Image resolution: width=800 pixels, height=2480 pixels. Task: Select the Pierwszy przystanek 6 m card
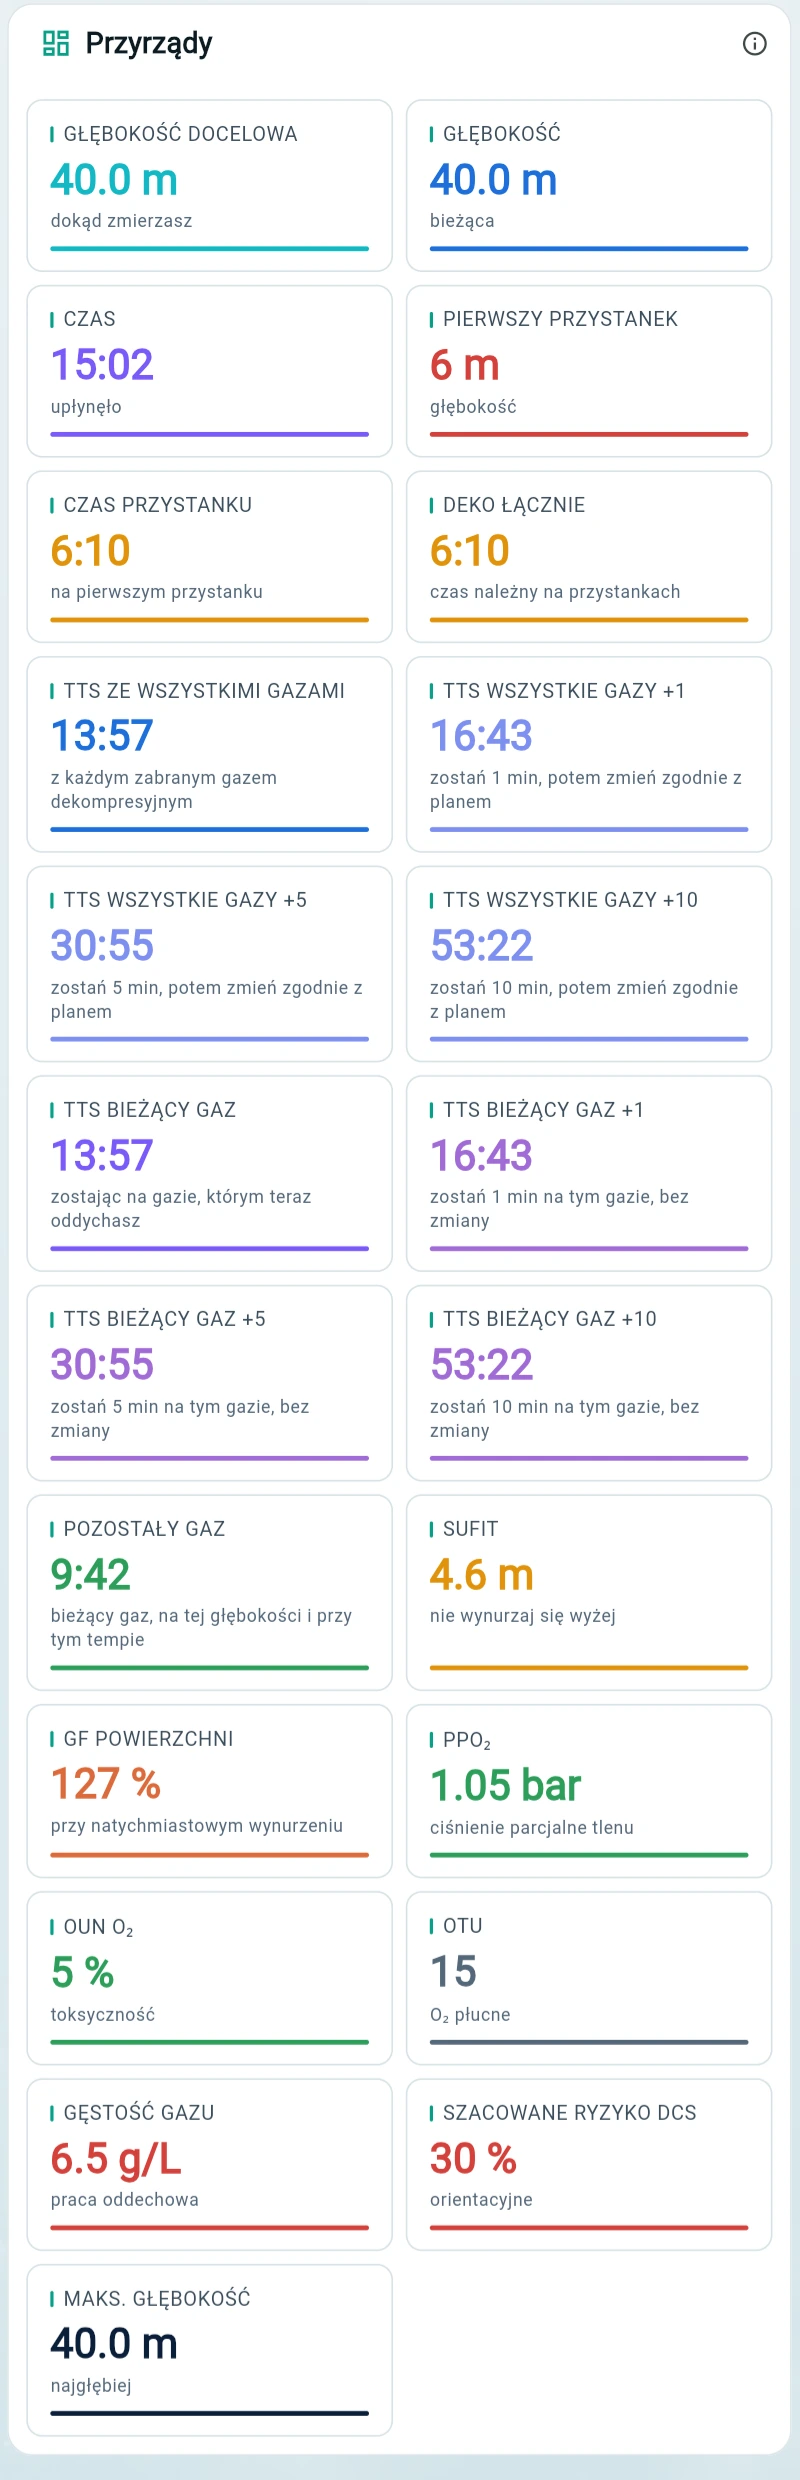[589, 371]
